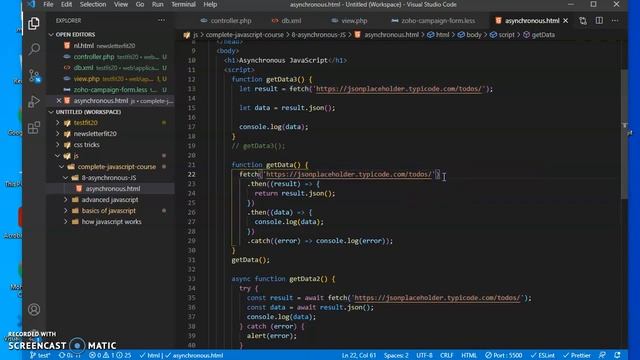Change file encoding via UTF-8
The height and width of the screenshot is (360, 640).
(424, 356)
